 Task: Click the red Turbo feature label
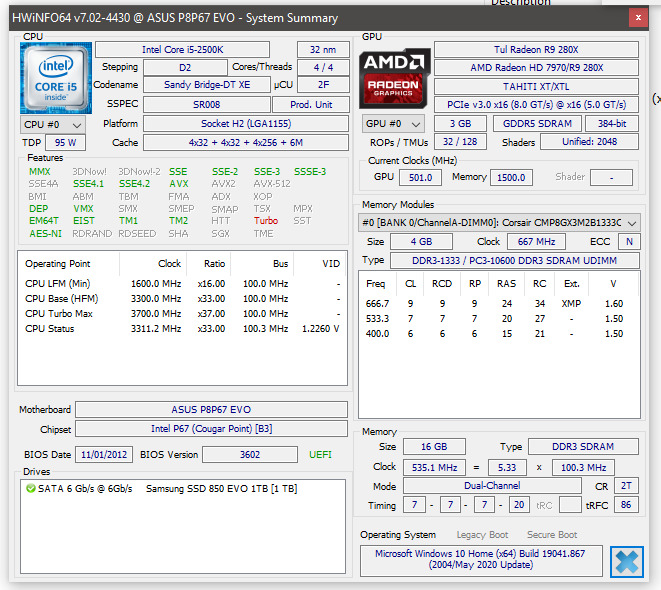click(266, 221)
